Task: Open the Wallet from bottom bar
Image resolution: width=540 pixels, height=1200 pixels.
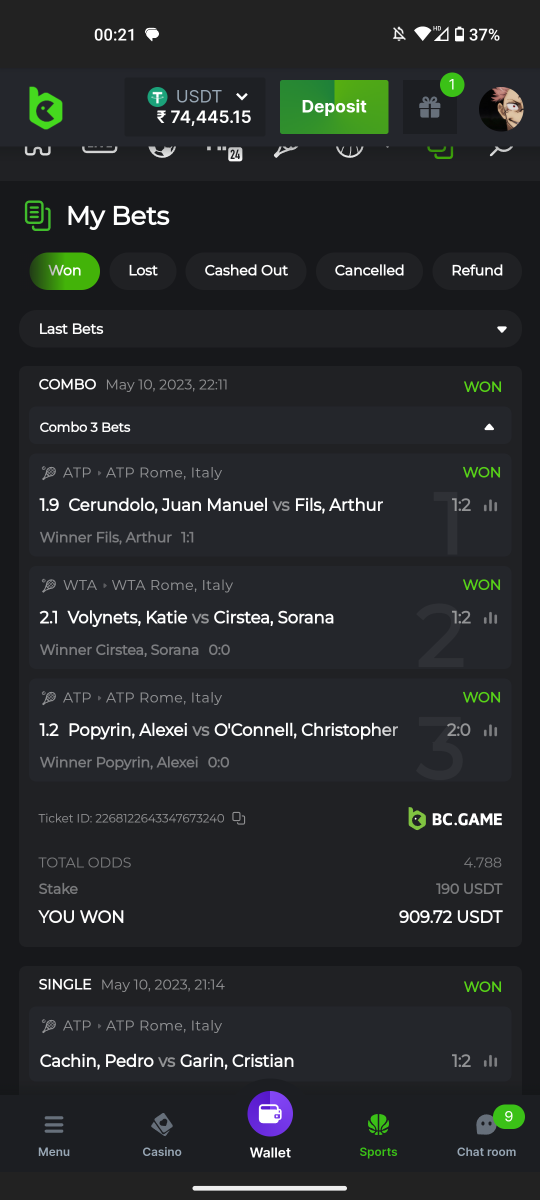Action: 270,1126
